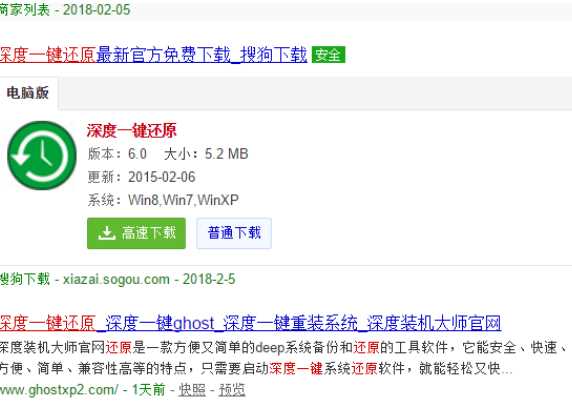Click the 版本: 6.0 version text
The image size is (572, 408).
[x=117, y=154]
